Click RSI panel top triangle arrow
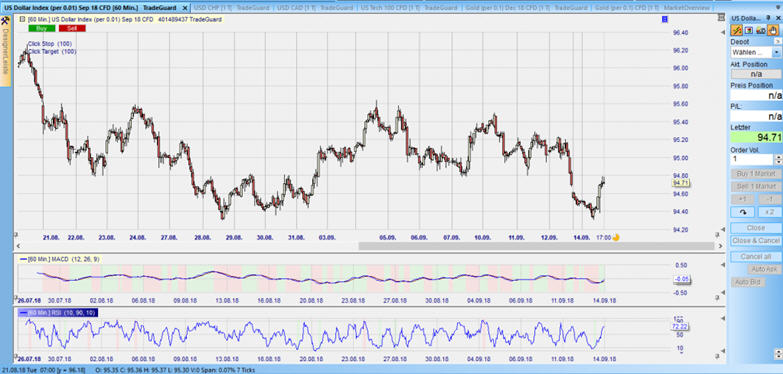Image resolution: width=783 pixels, height=374 pixels. point(723,318)
